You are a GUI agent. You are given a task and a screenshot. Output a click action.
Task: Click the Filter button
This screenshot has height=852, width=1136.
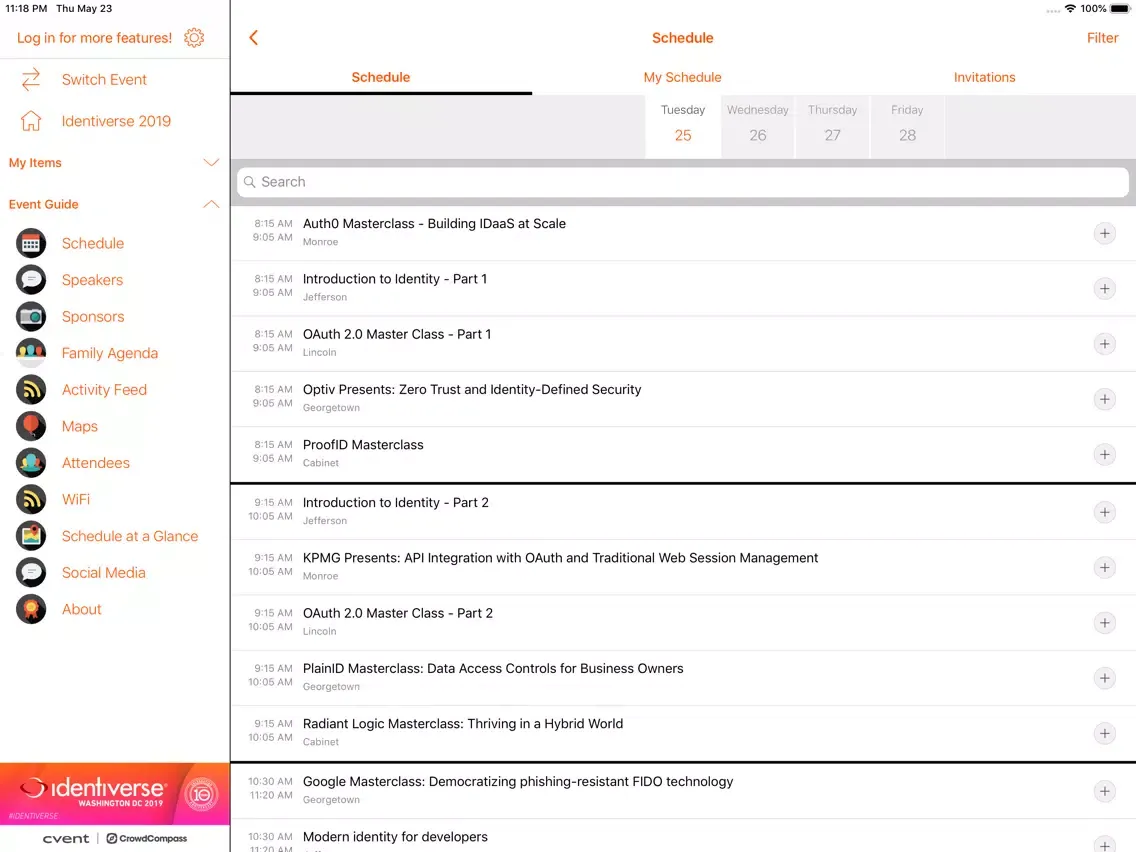click(x=1102, y=38)
